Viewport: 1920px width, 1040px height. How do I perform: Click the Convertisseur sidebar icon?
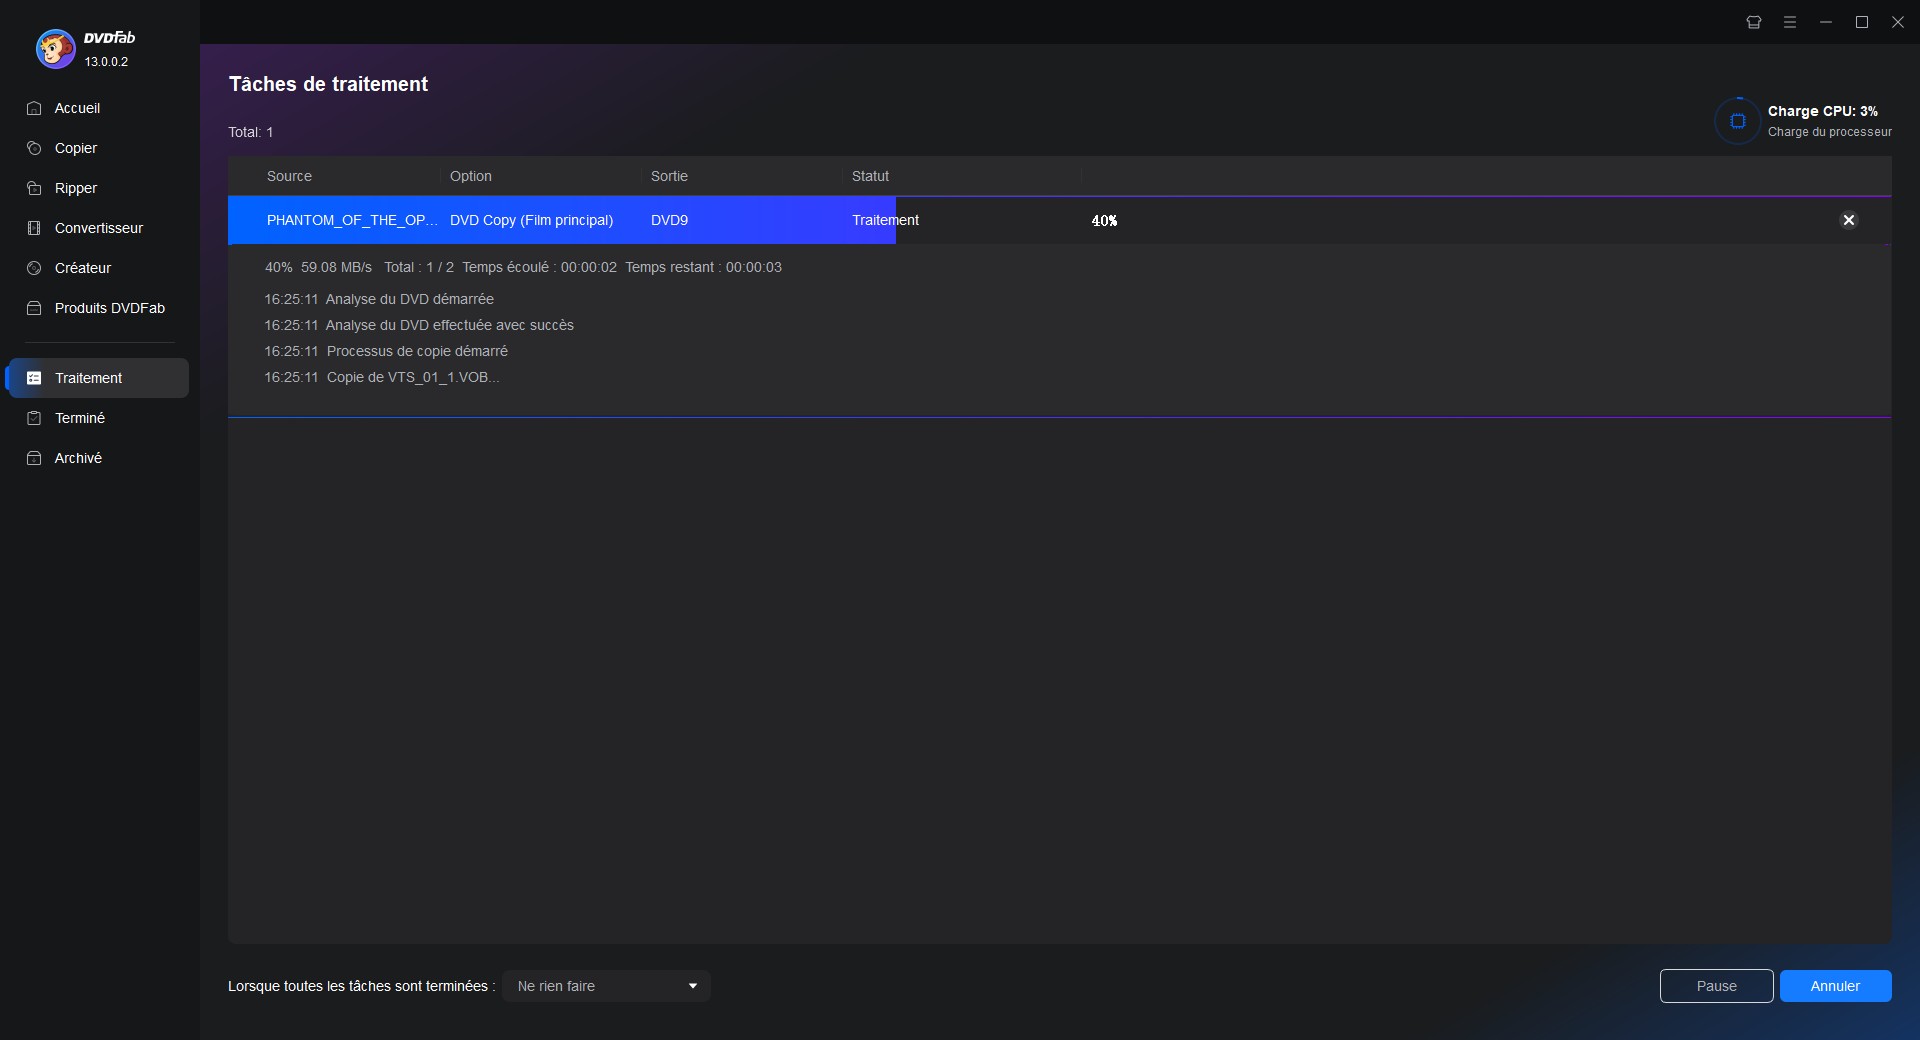click(x=34, y=228)
